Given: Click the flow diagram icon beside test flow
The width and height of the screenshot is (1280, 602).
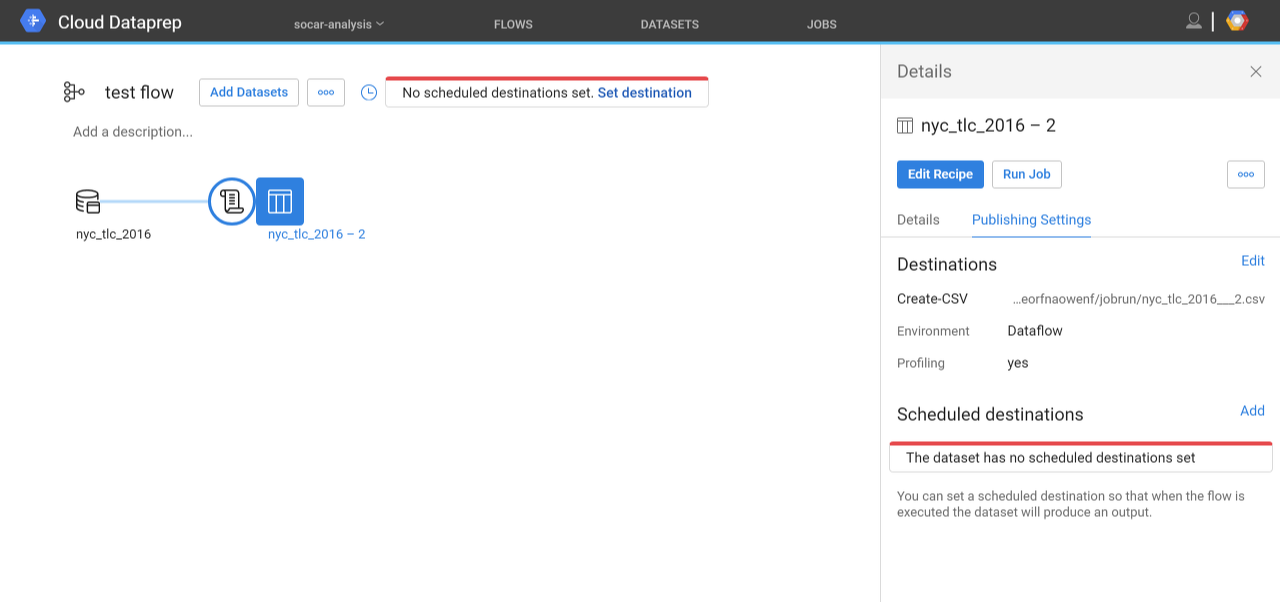Looking at the screenshot, I should coord(74,92).
